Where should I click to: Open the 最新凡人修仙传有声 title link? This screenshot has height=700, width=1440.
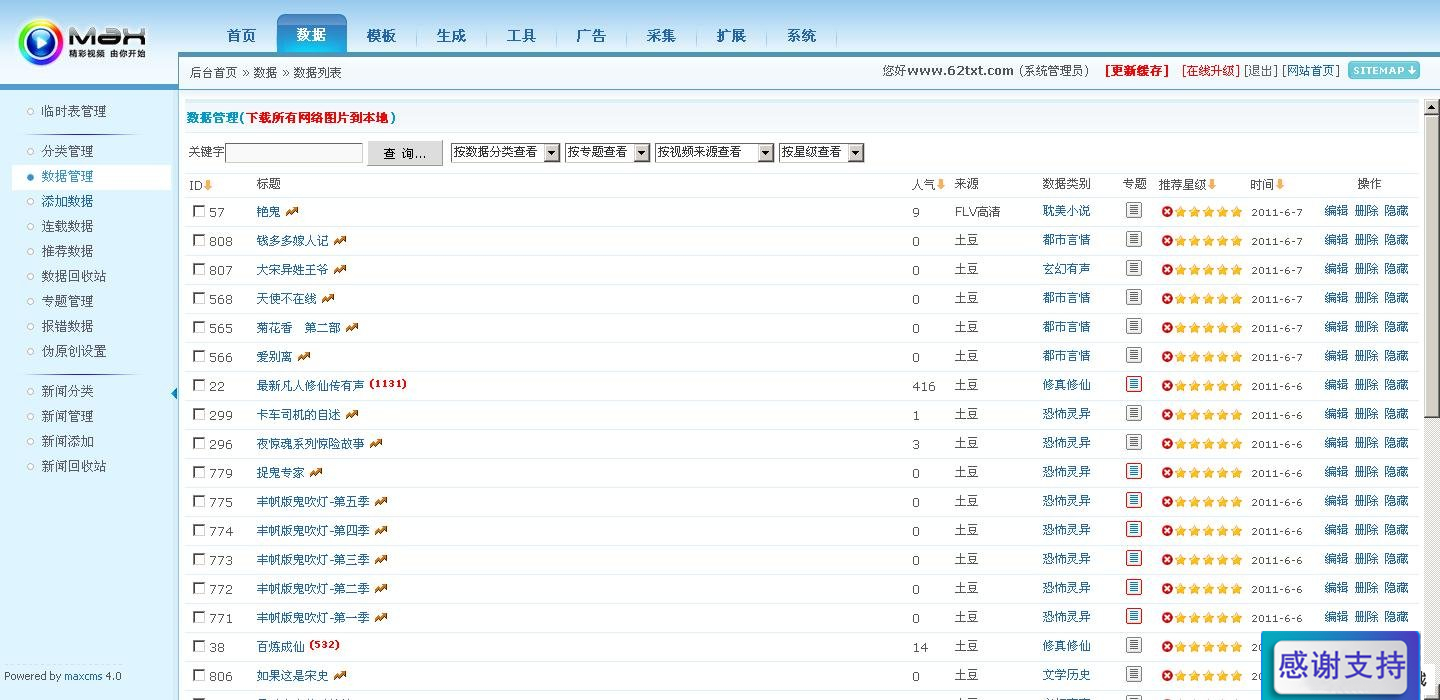(310, 385)
